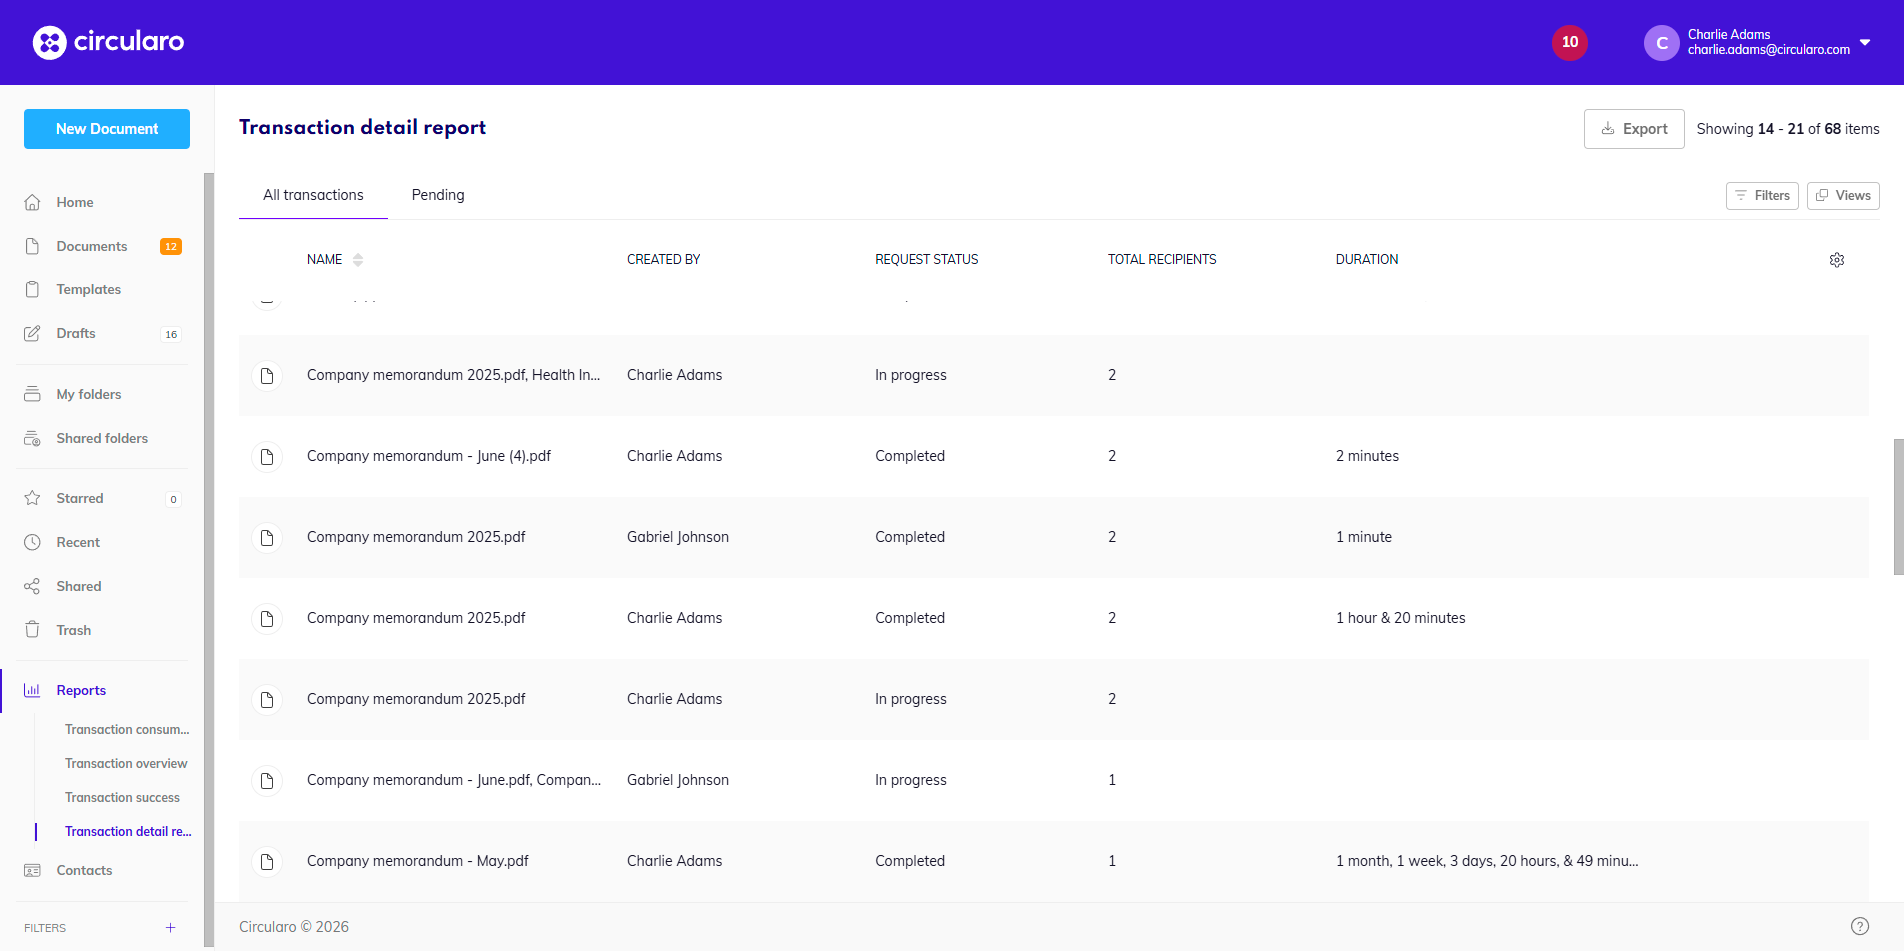
Task: Click the notification badge showing 10
Action: tap(1569, 42)
